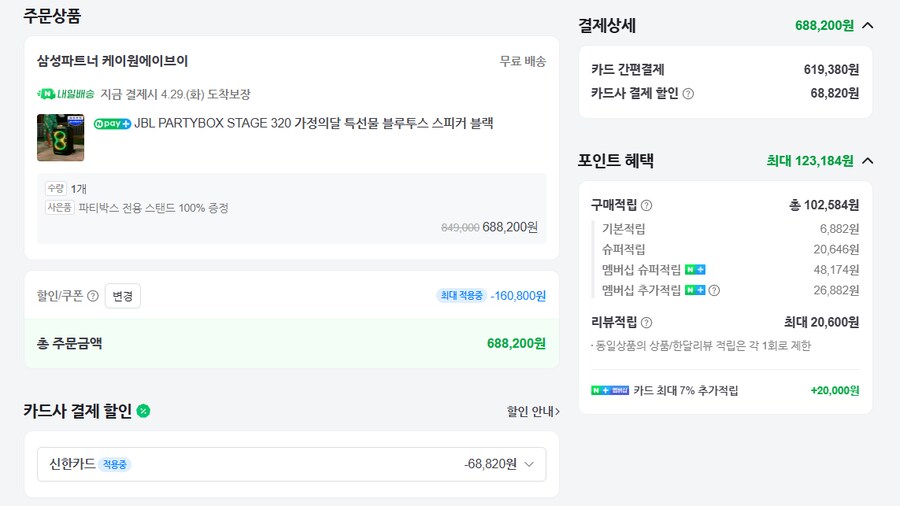
Task: Click the 지금 결제시 4.29.(화) 도착보장 text
Action: pos(175,94)
